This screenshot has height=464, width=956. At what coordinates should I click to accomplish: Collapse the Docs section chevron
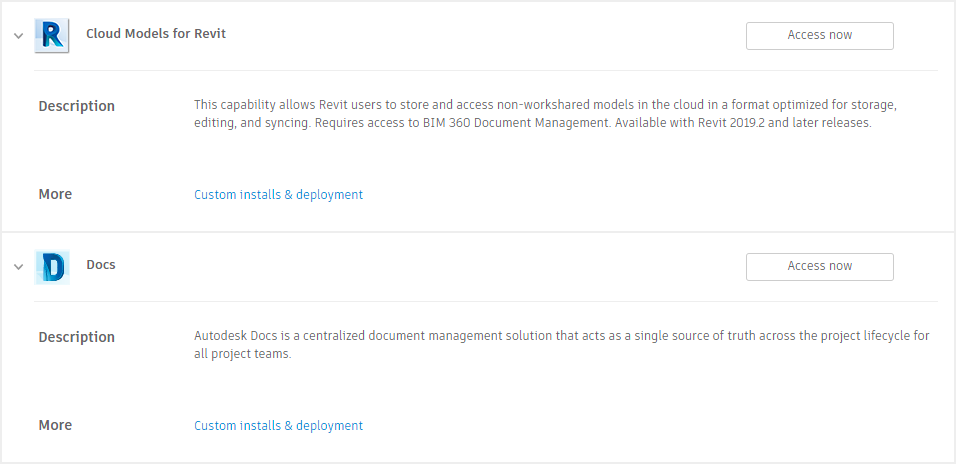coord(18,267)
